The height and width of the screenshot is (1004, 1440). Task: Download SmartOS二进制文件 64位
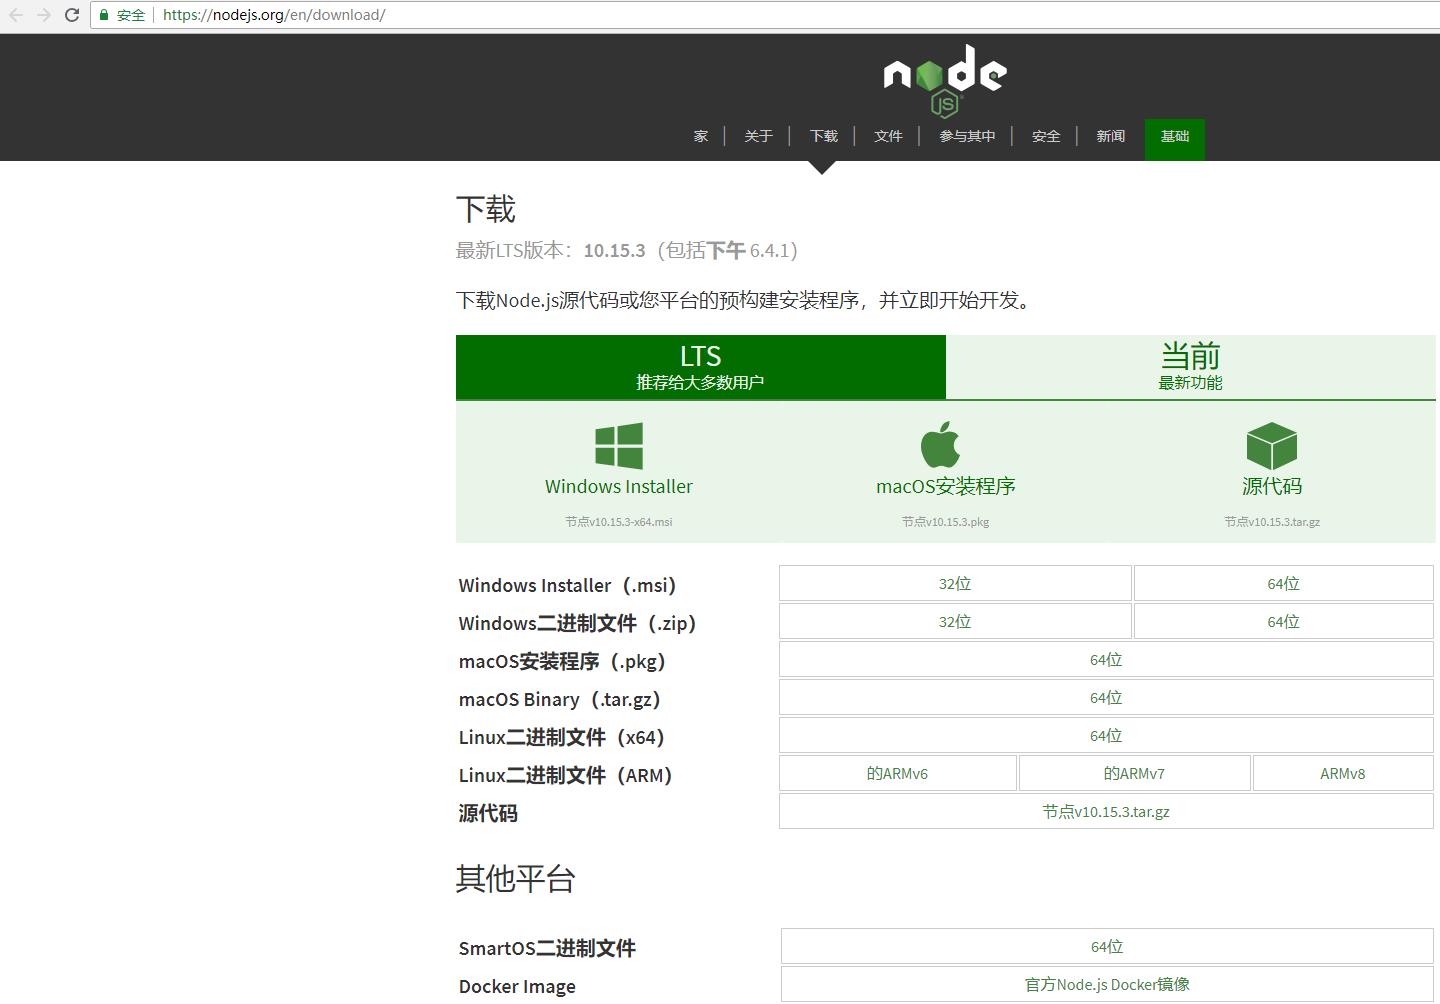pyautogui.click(x=1107, y=947)
